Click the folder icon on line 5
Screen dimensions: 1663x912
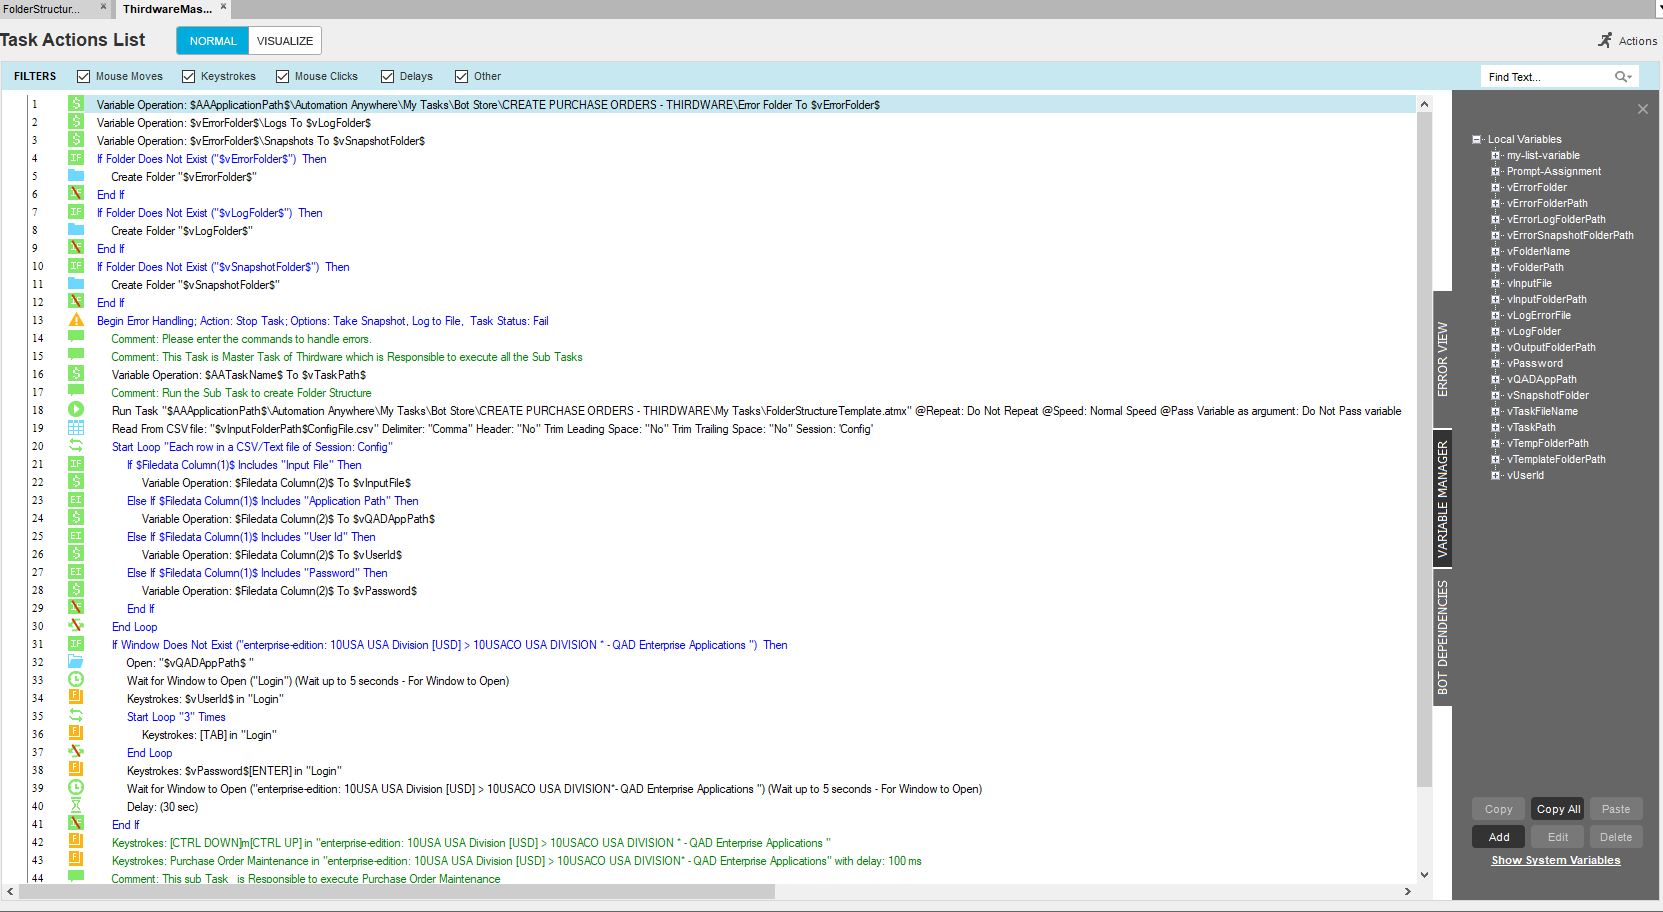click(76, 176)
